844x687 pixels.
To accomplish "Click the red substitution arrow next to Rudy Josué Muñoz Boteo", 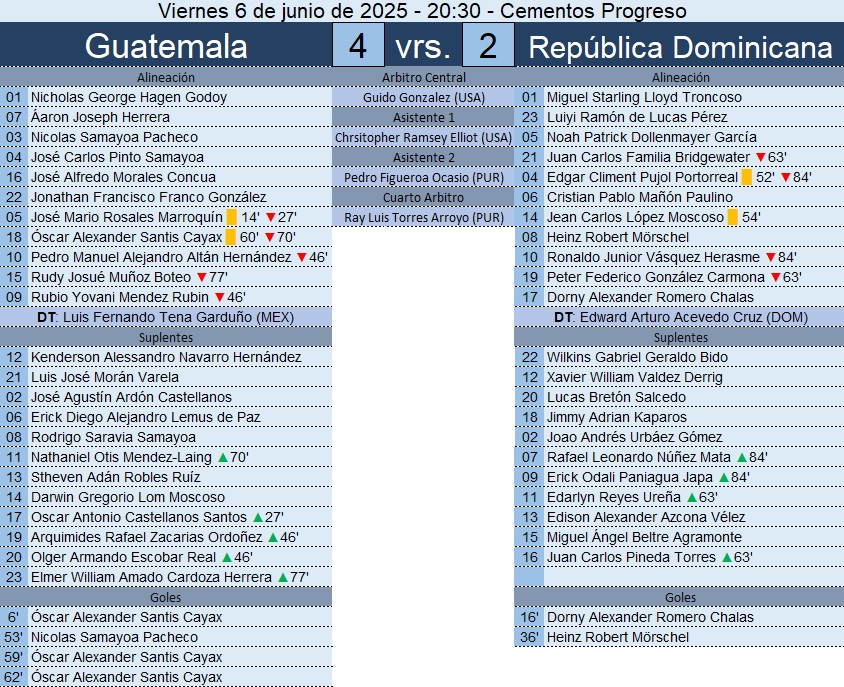I will tap(201, 277).
